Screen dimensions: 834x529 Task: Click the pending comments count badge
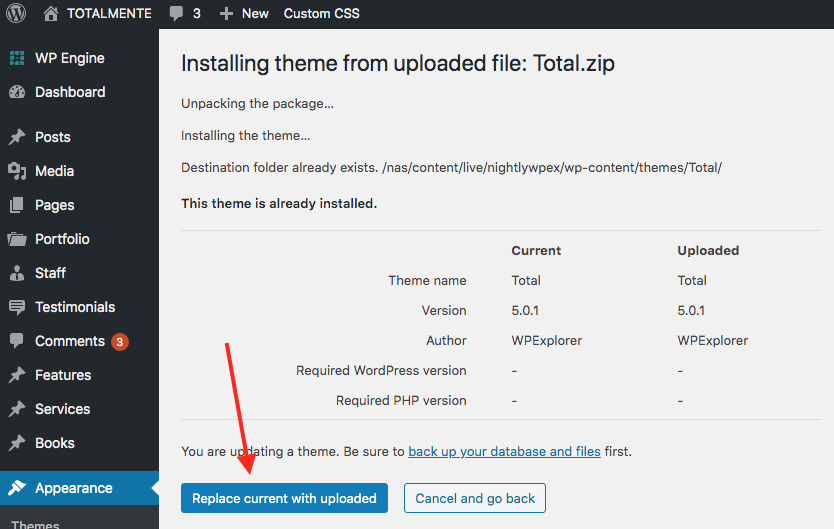pyautogui.click(x=120, y=342)
